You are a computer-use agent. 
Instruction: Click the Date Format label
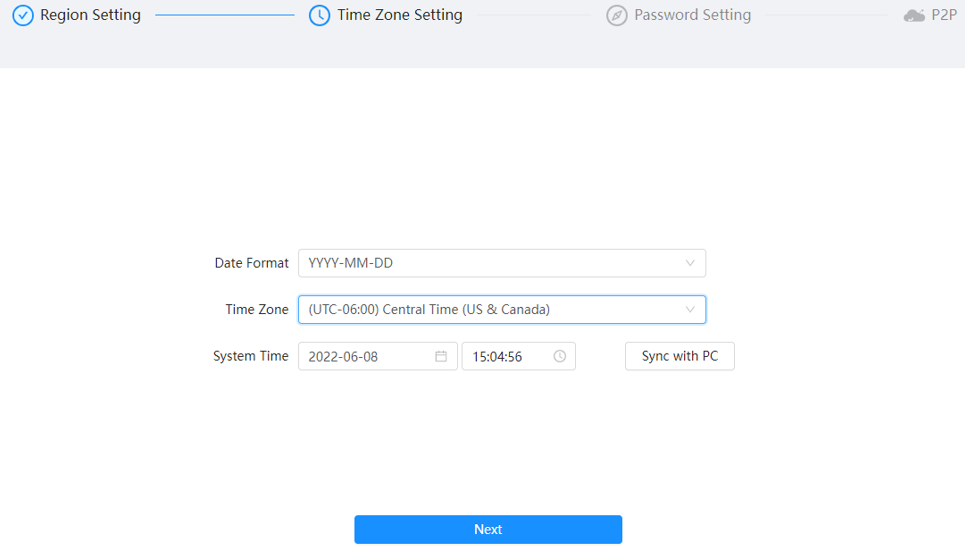coord(251,263)
